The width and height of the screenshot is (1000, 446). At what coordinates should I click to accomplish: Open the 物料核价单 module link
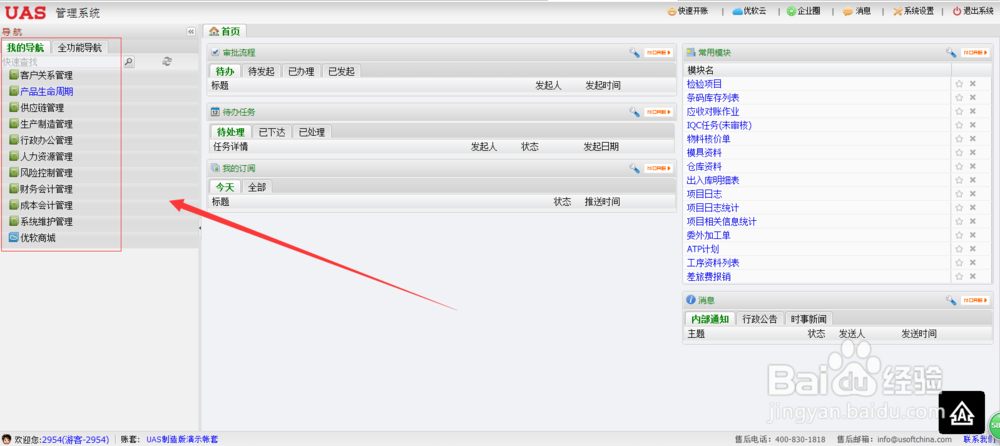pos(709,138)
